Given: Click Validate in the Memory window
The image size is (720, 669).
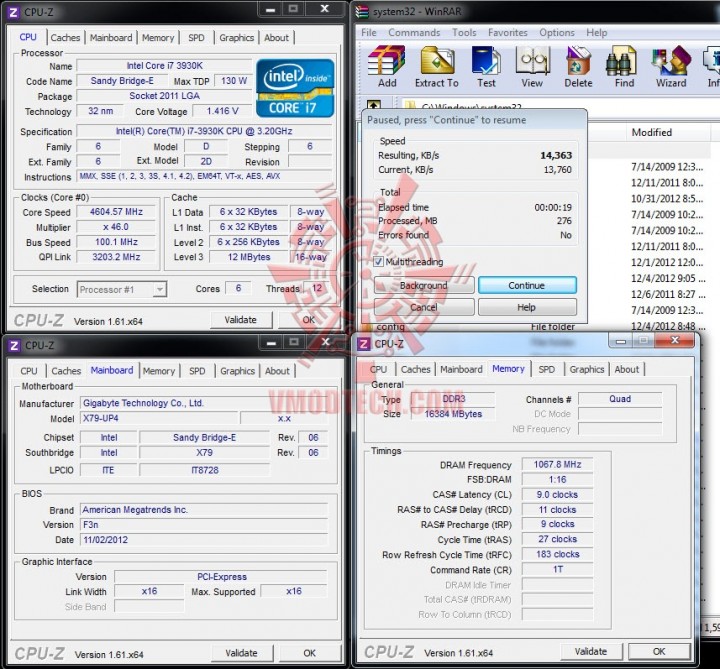Looking at the screenshot, I should pyautogui.click(x=591, y=652).
